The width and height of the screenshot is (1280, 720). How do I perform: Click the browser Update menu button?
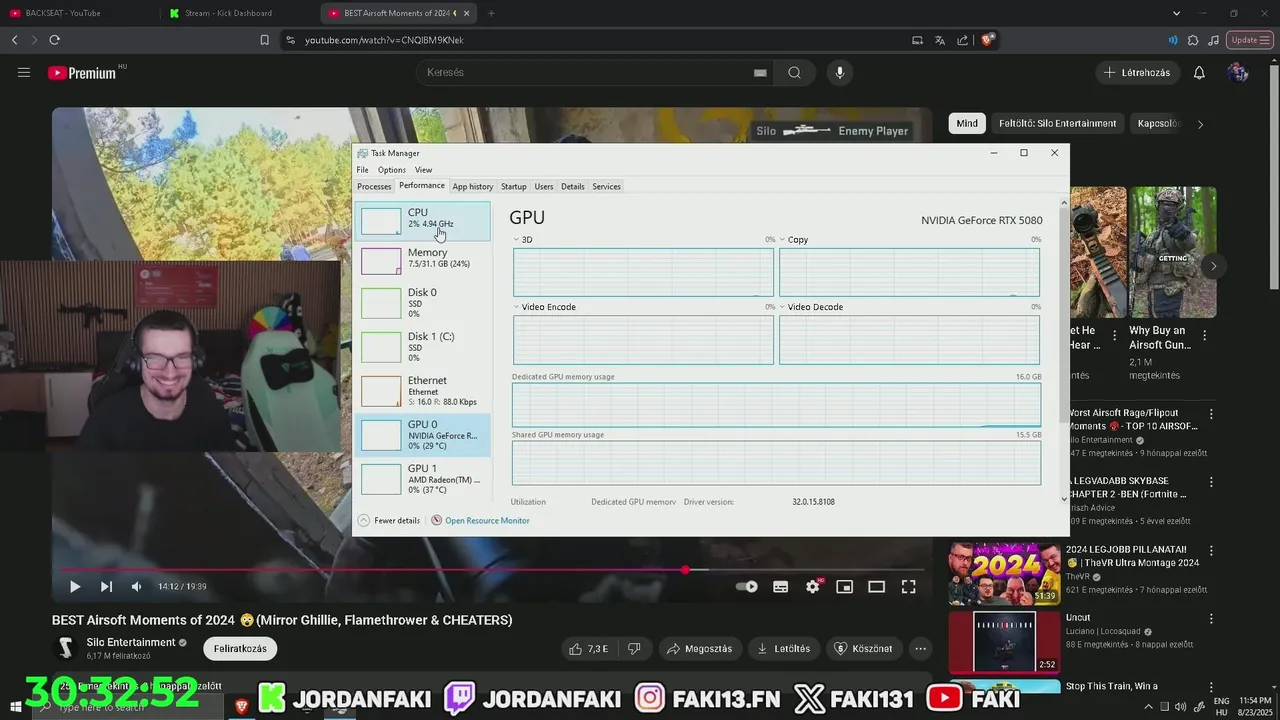tap(1249, 40)
